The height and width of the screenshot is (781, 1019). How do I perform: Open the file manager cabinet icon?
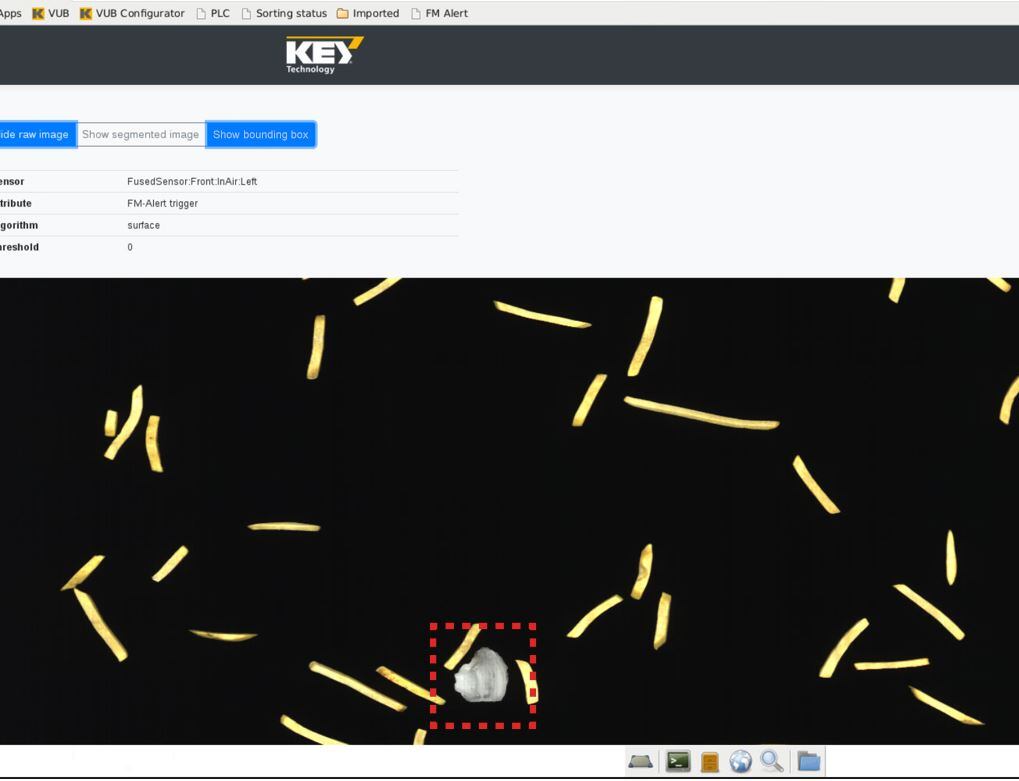pos(709,762)
